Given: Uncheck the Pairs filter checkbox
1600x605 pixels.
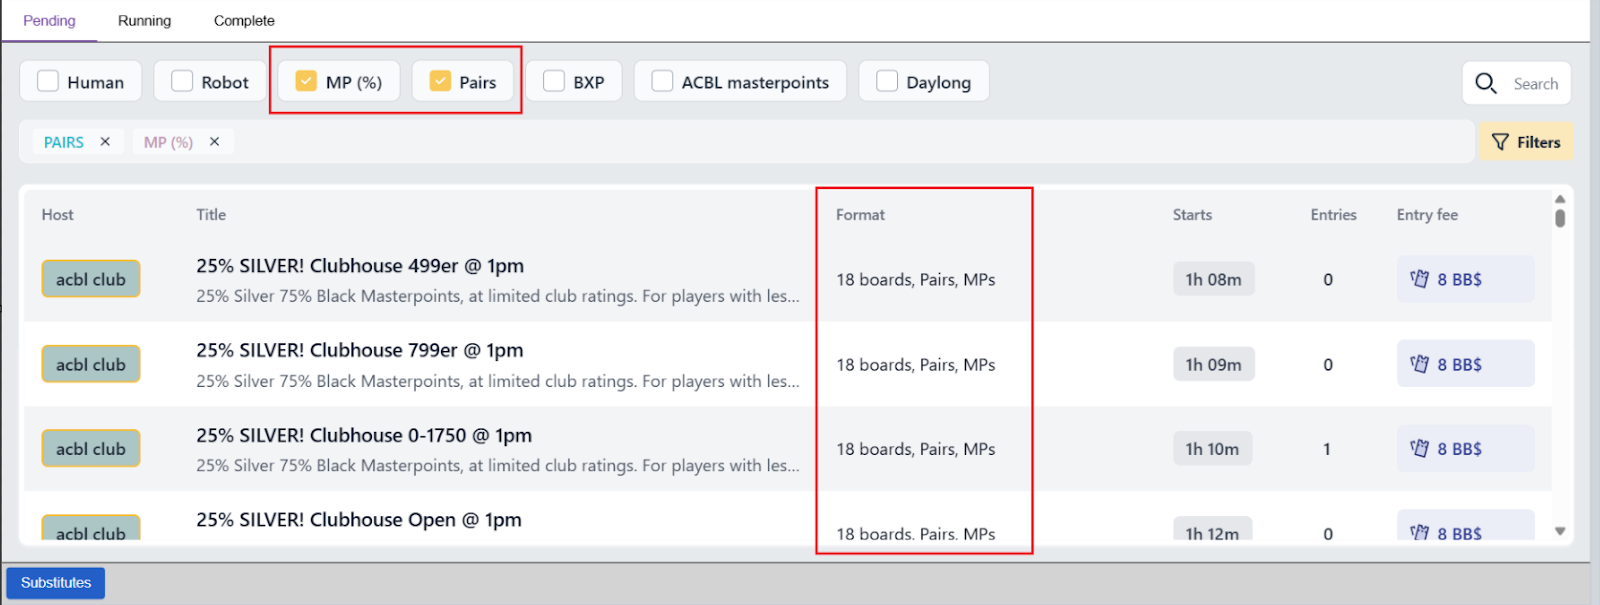Looking at the screenshot, I should click(440, 81).
